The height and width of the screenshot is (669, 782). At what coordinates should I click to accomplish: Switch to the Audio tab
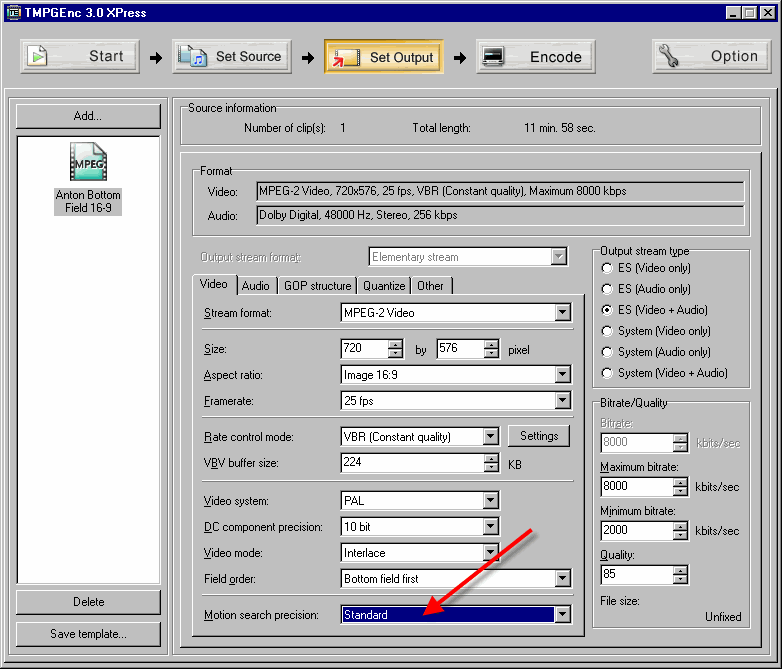coord(256,286)
